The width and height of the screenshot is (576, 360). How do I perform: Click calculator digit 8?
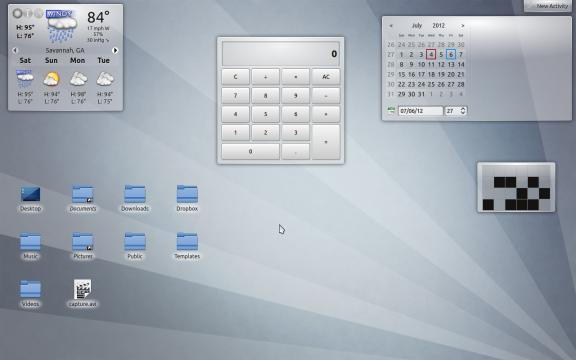pos(266,96)
